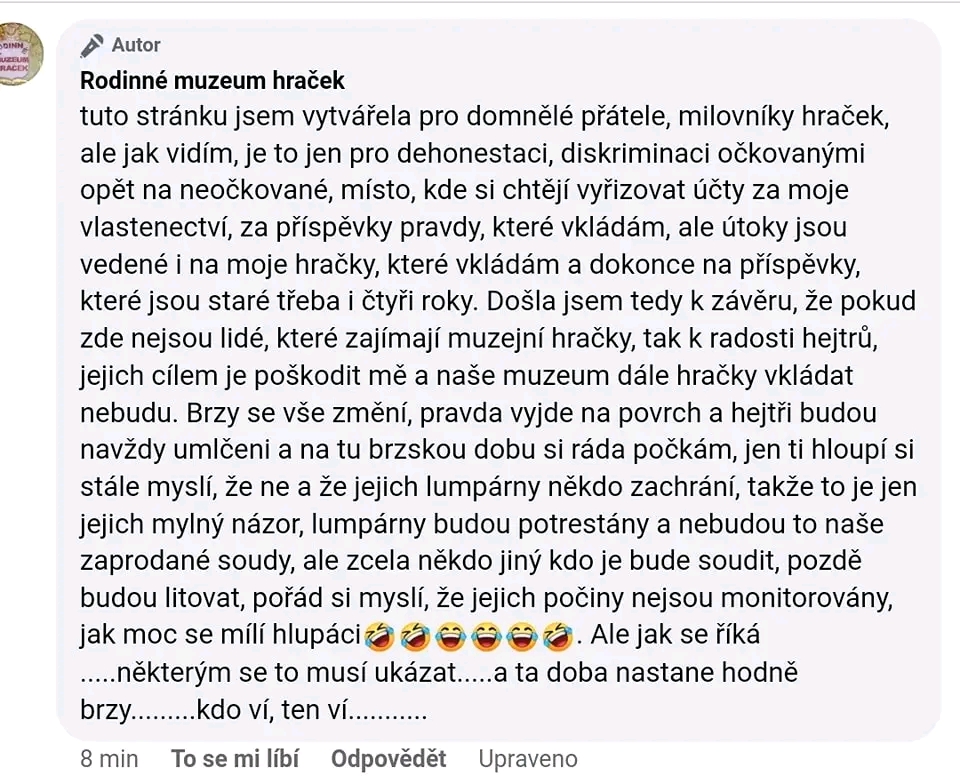Screen dimensions: 960x784
Task: Click the '8 min' timestamp
Action: point(108,758)
